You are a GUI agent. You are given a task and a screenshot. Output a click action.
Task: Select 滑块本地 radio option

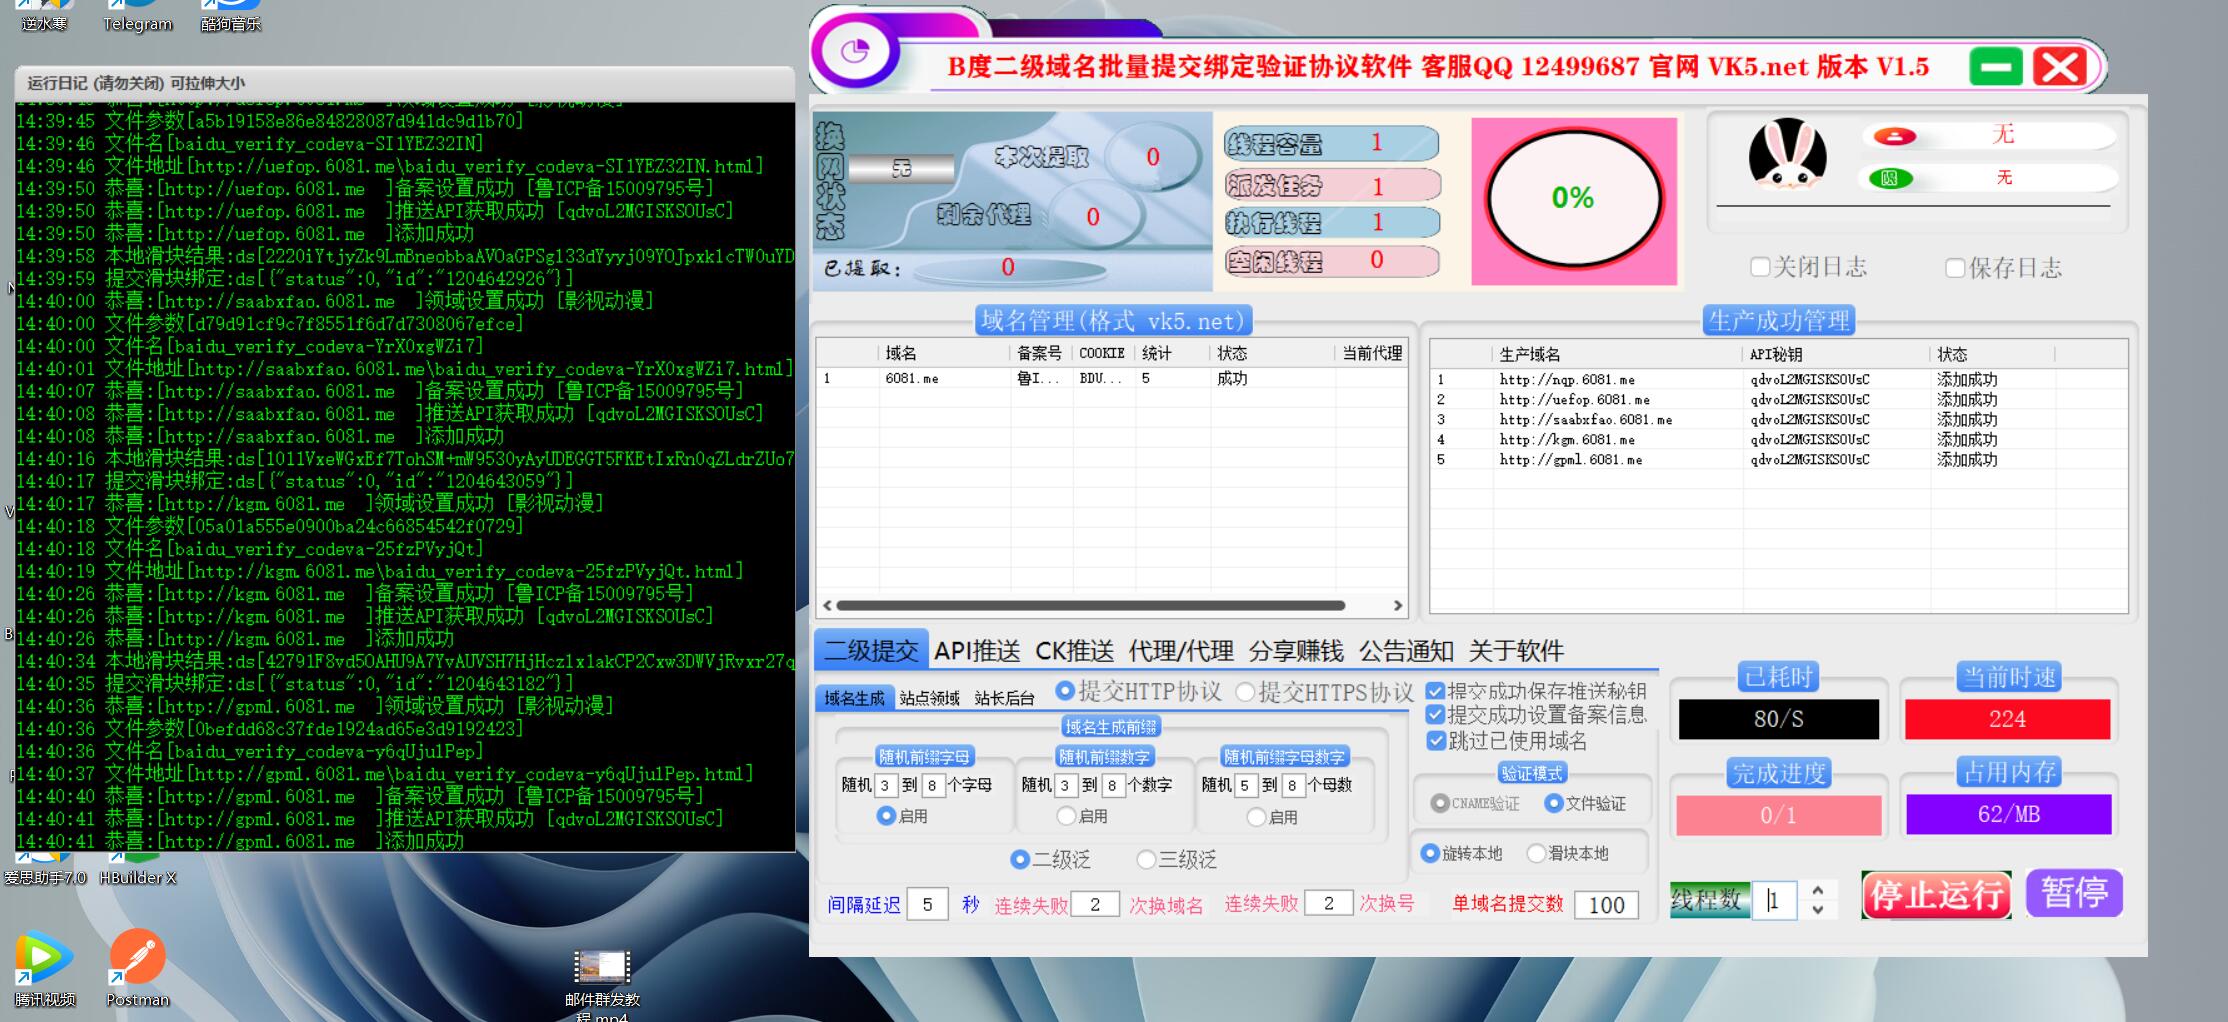tap(1536, 853)
